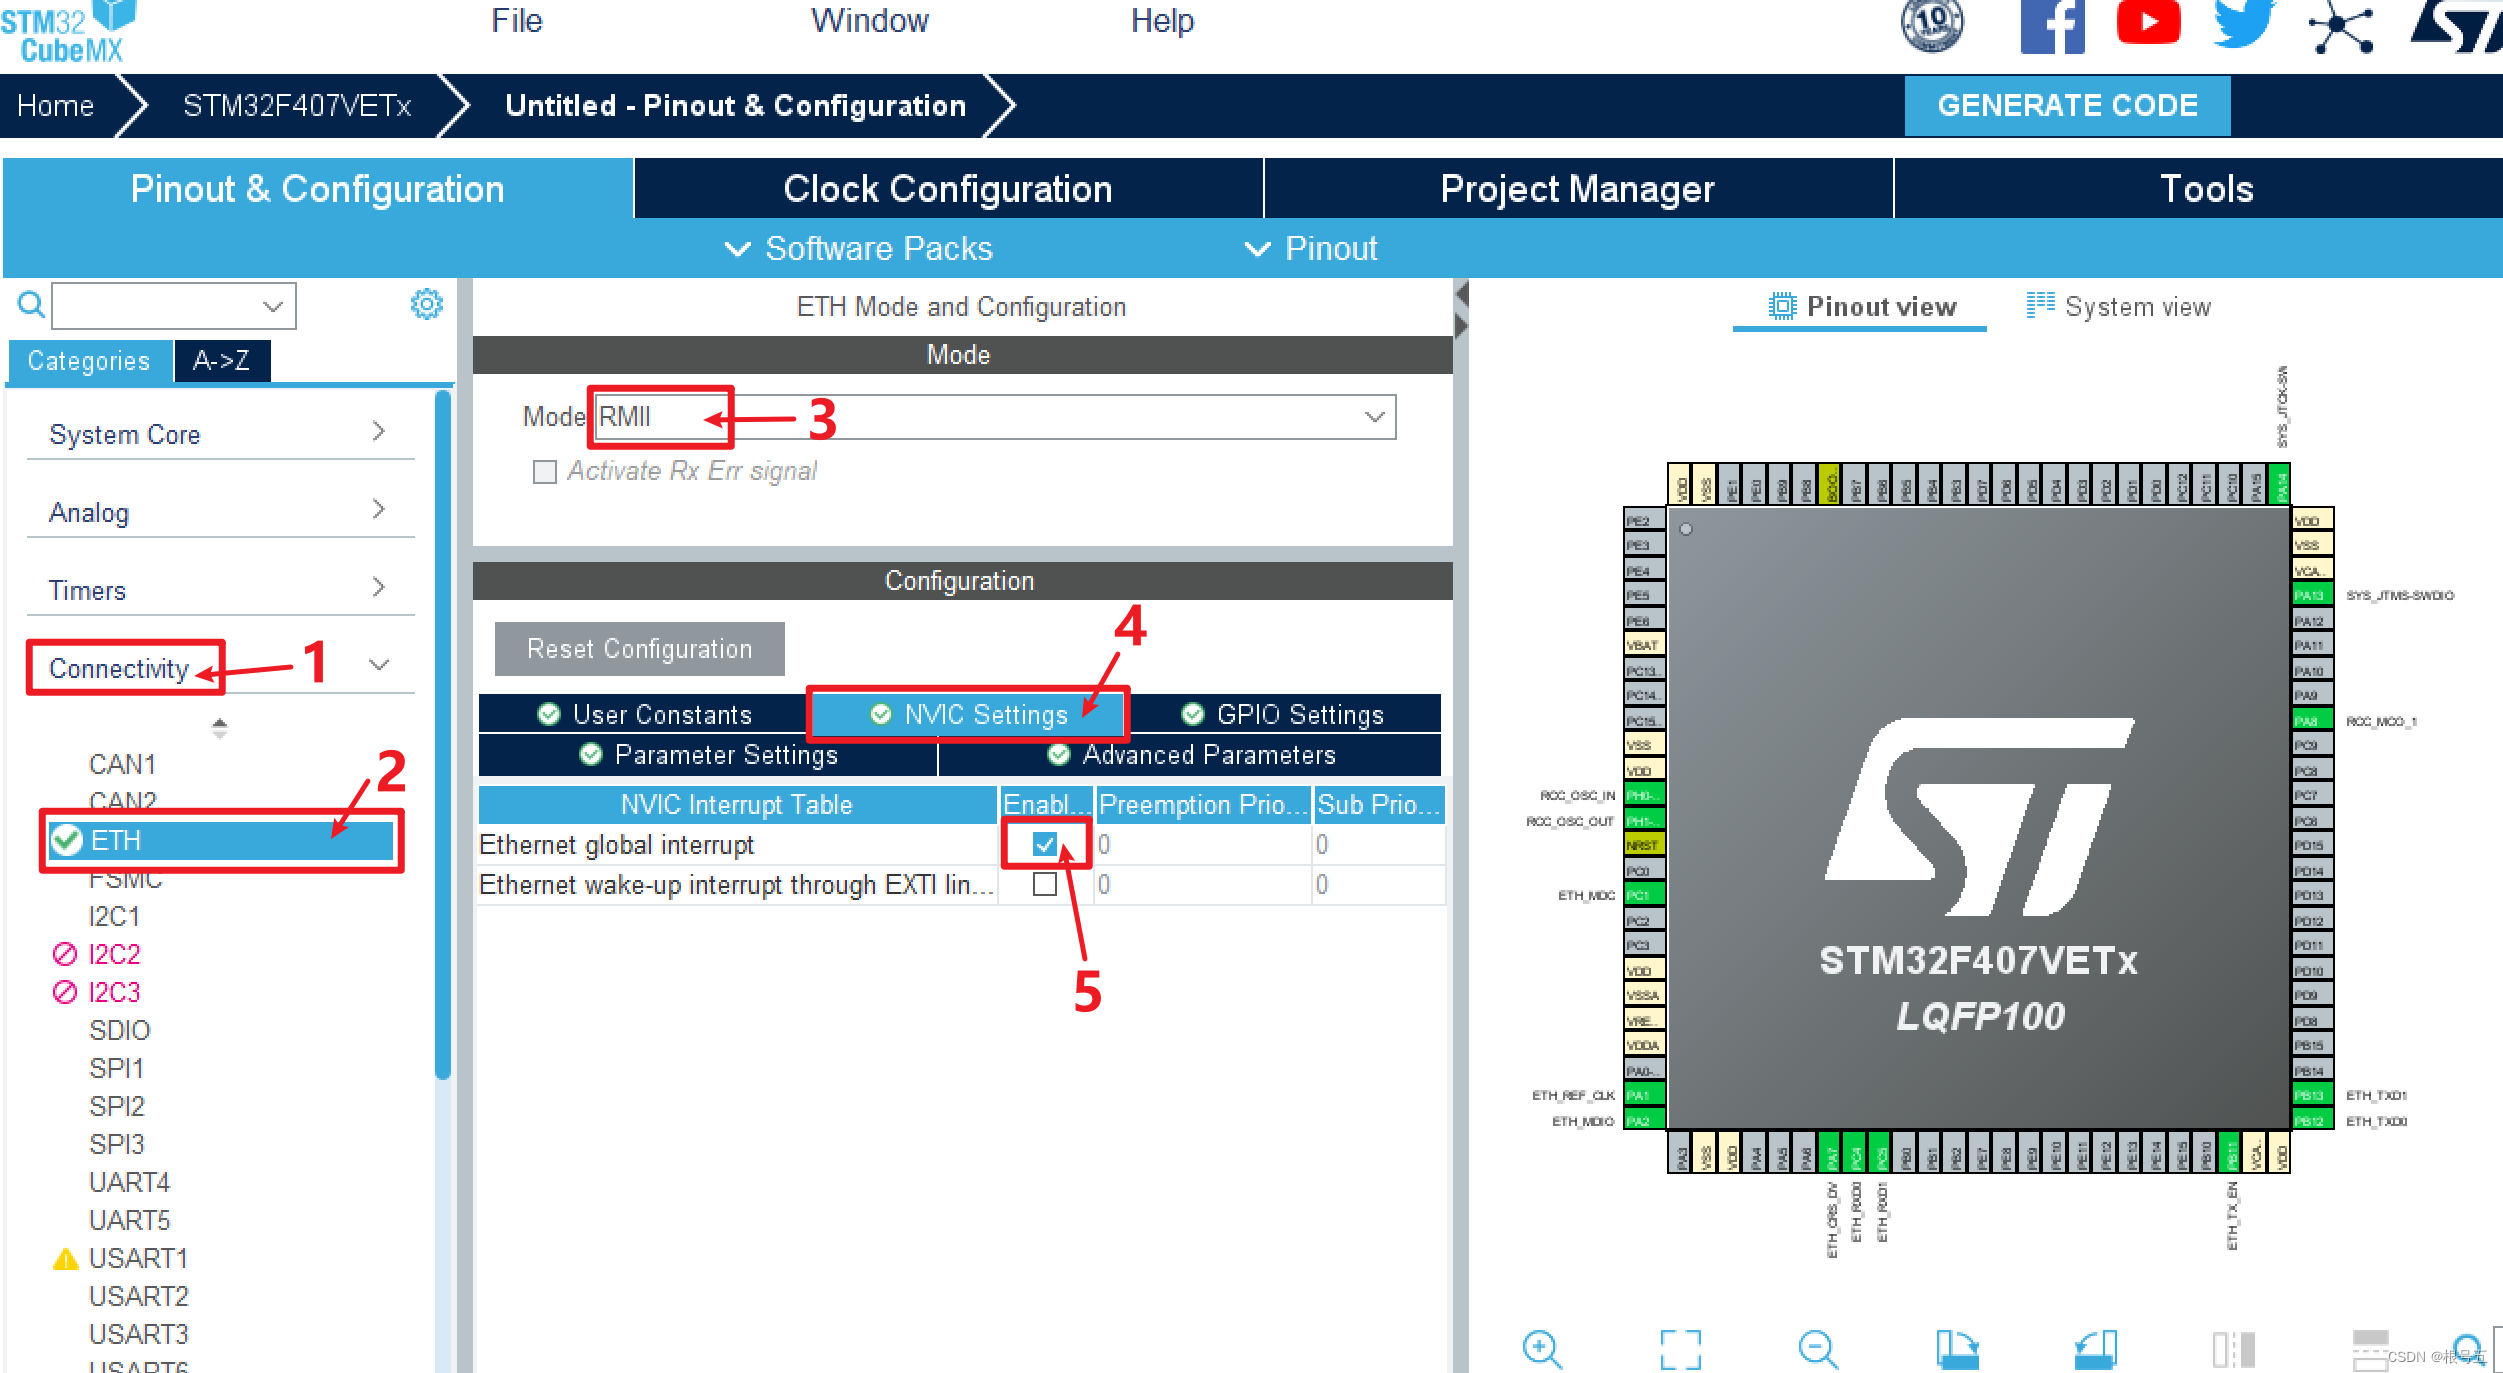Enable Ethernet global interrupt checkbox
Screen dimensions: 2503x1373
point(1043,844)
